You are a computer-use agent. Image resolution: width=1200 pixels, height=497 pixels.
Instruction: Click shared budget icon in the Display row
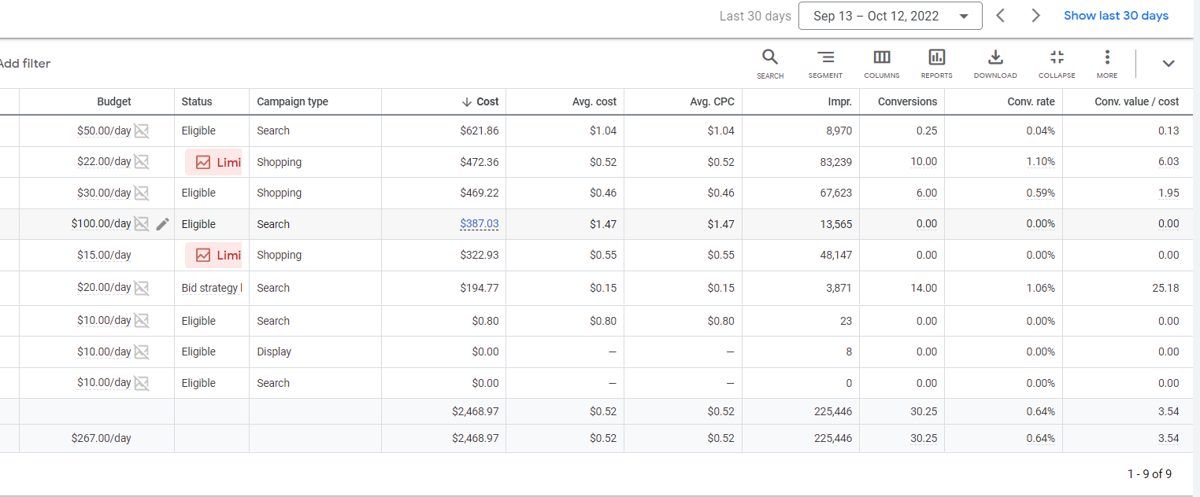(x=142, y=352)
